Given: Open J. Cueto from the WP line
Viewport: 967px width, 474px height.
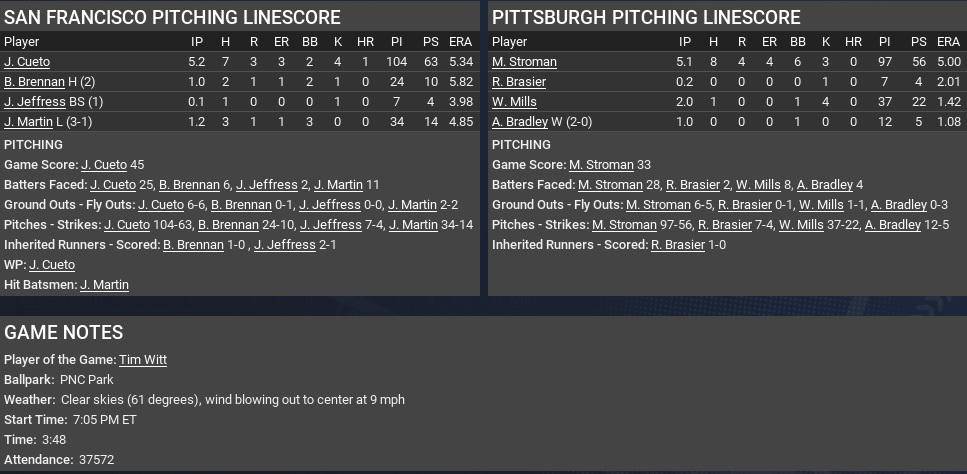Looking at the screenshot, I should click(52, 265).
